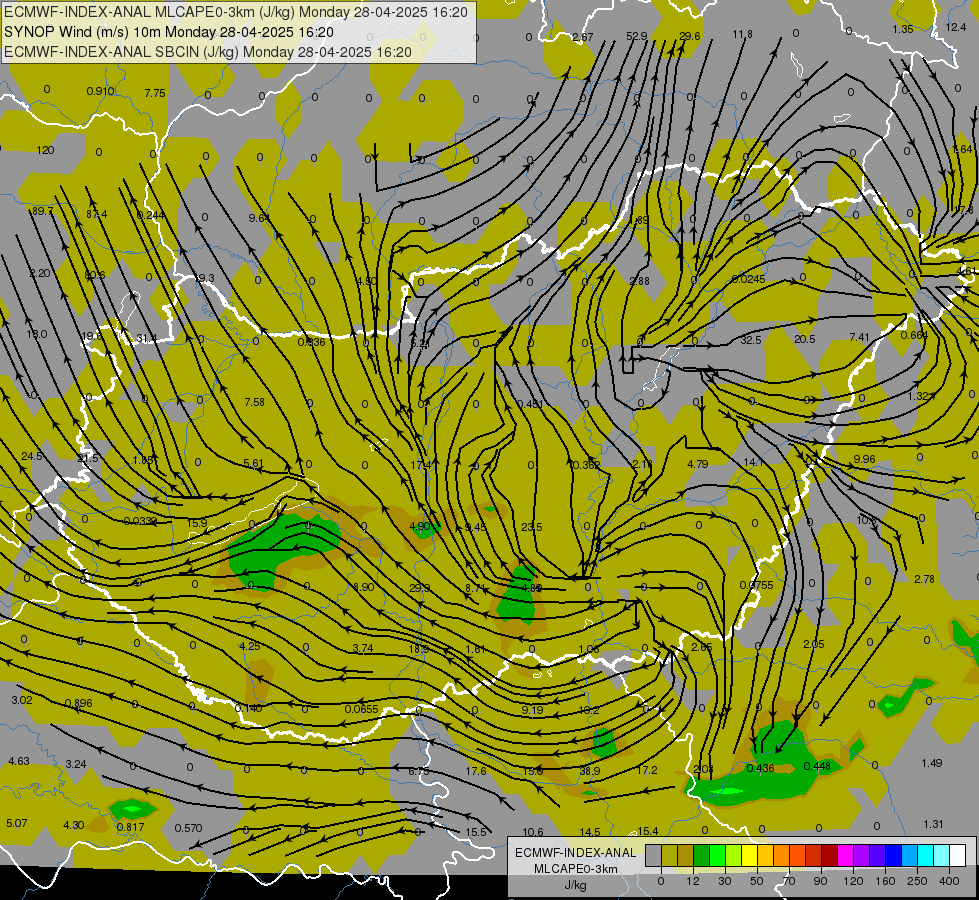Click the map value 12.4
This screenshot has height=900, width=979.
pyautogui.click(x=955, y=27)
